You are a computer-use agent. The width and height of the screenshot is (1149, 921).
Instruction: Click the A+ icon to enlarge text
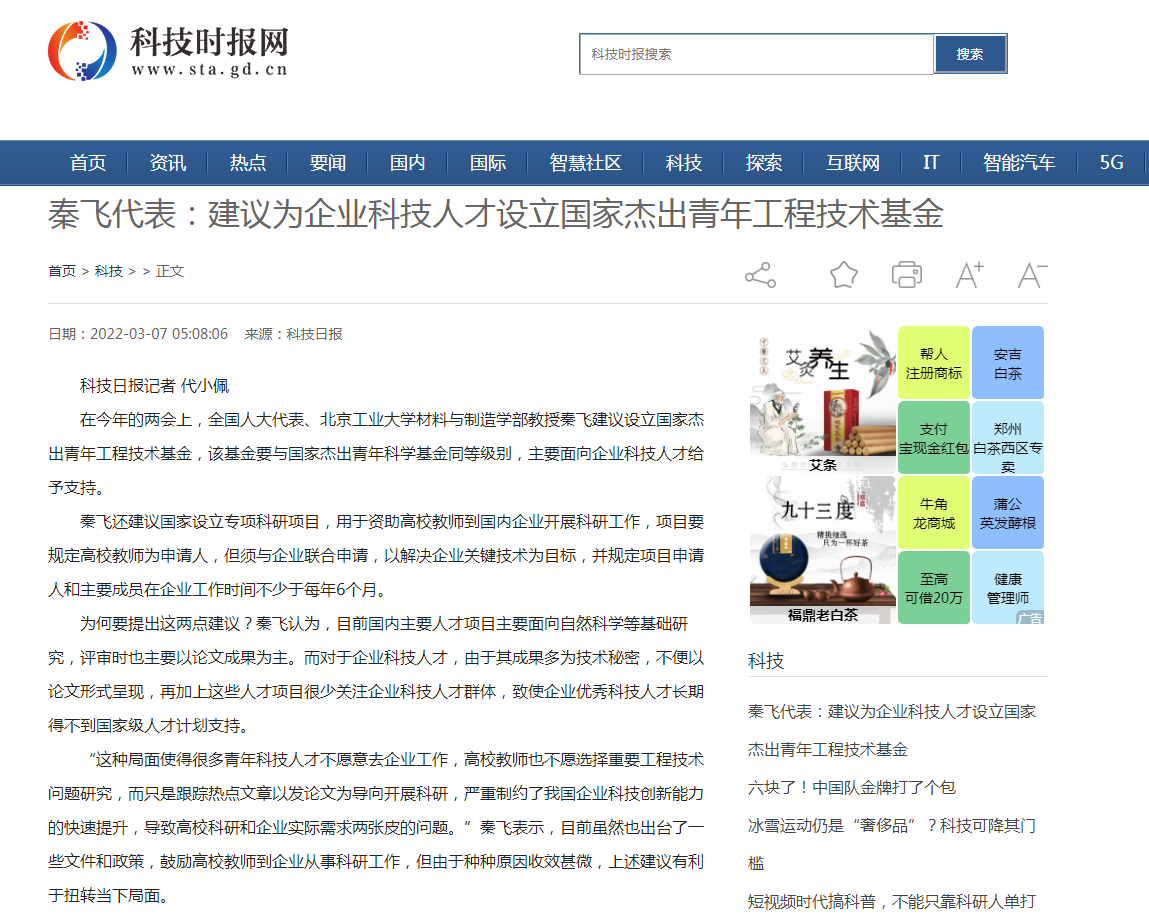(x=968, y=274)
